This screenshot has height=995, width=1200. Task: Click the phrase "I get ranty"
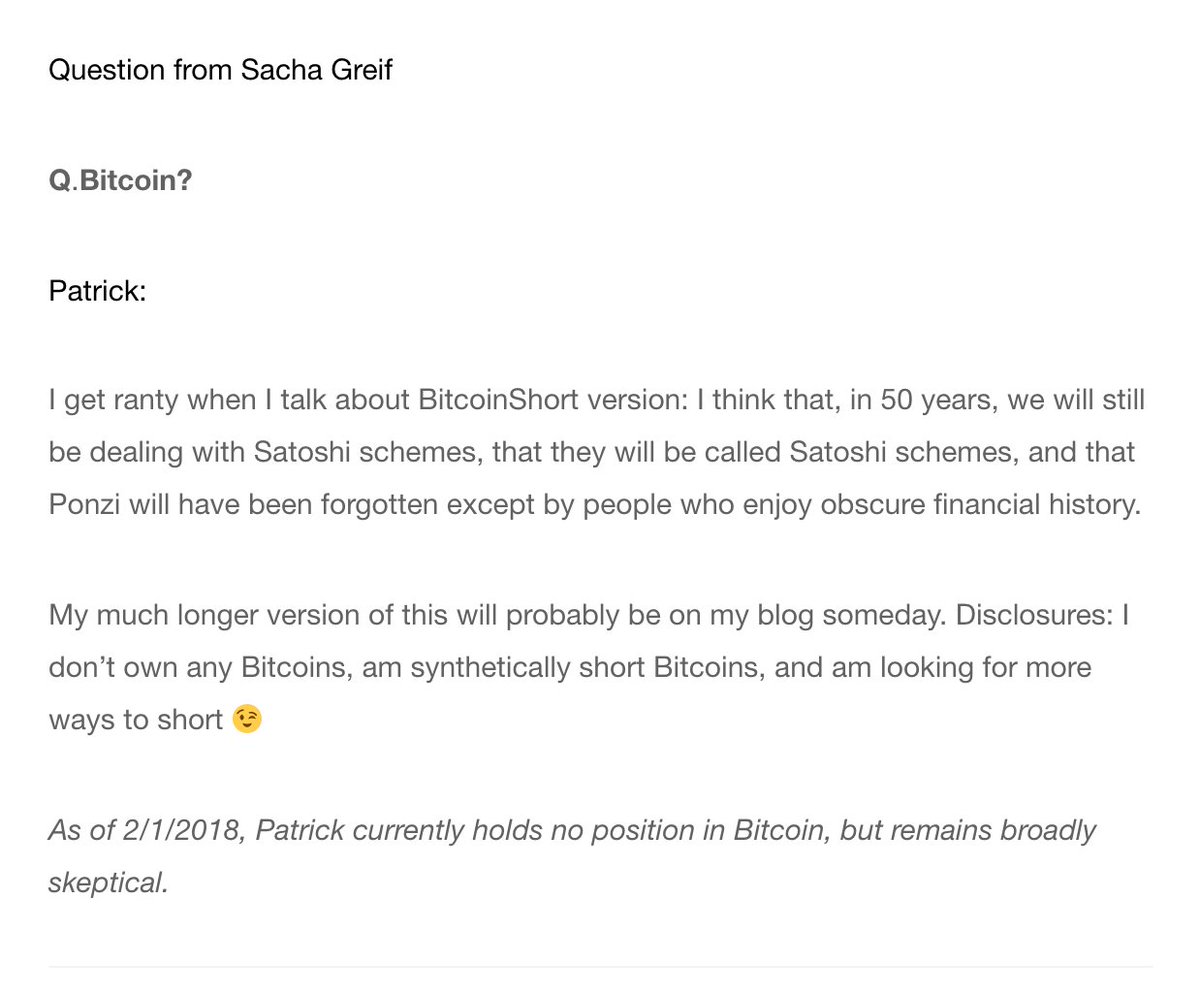109,402
